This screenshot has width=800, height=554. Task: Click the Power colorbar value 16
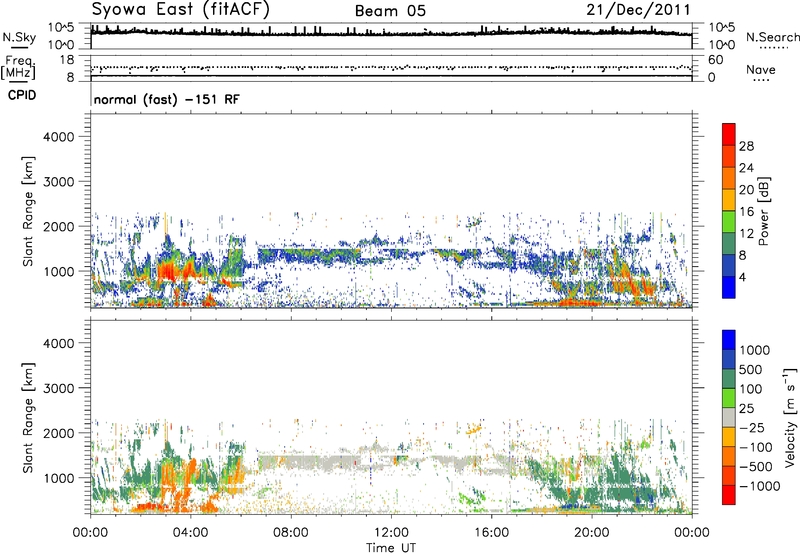click(x=746, y=212)
